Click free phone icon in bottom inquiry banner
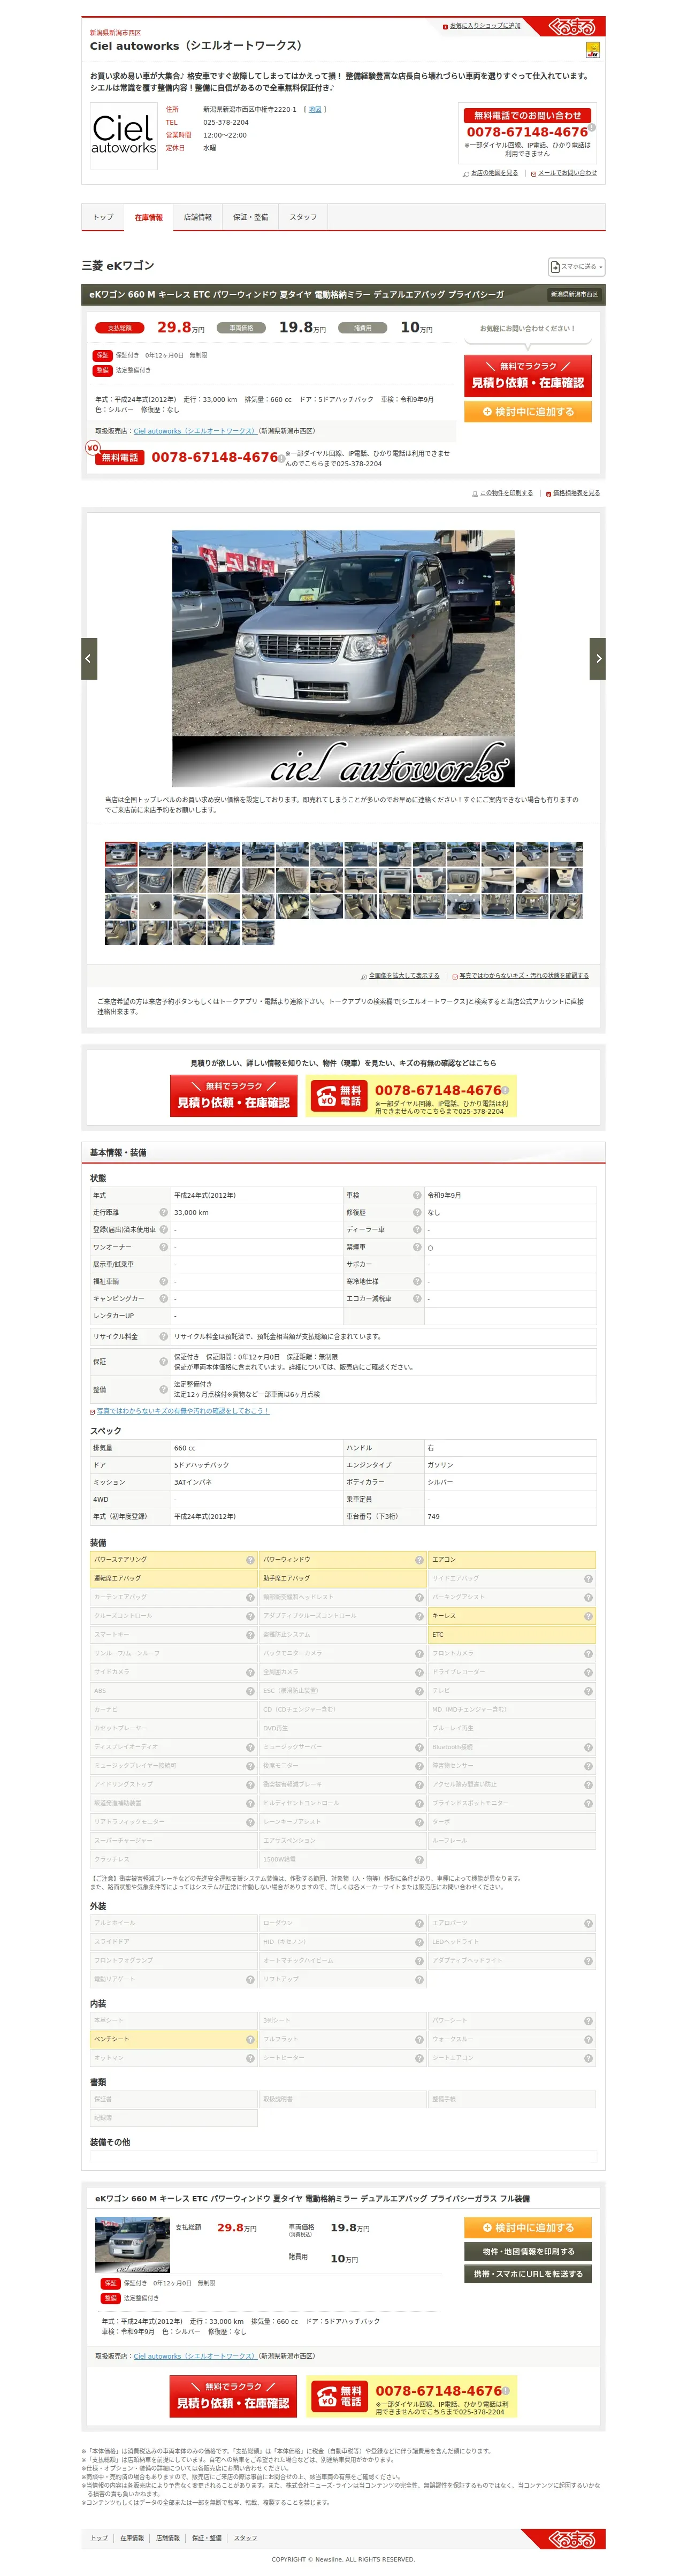 (339, 2396)
